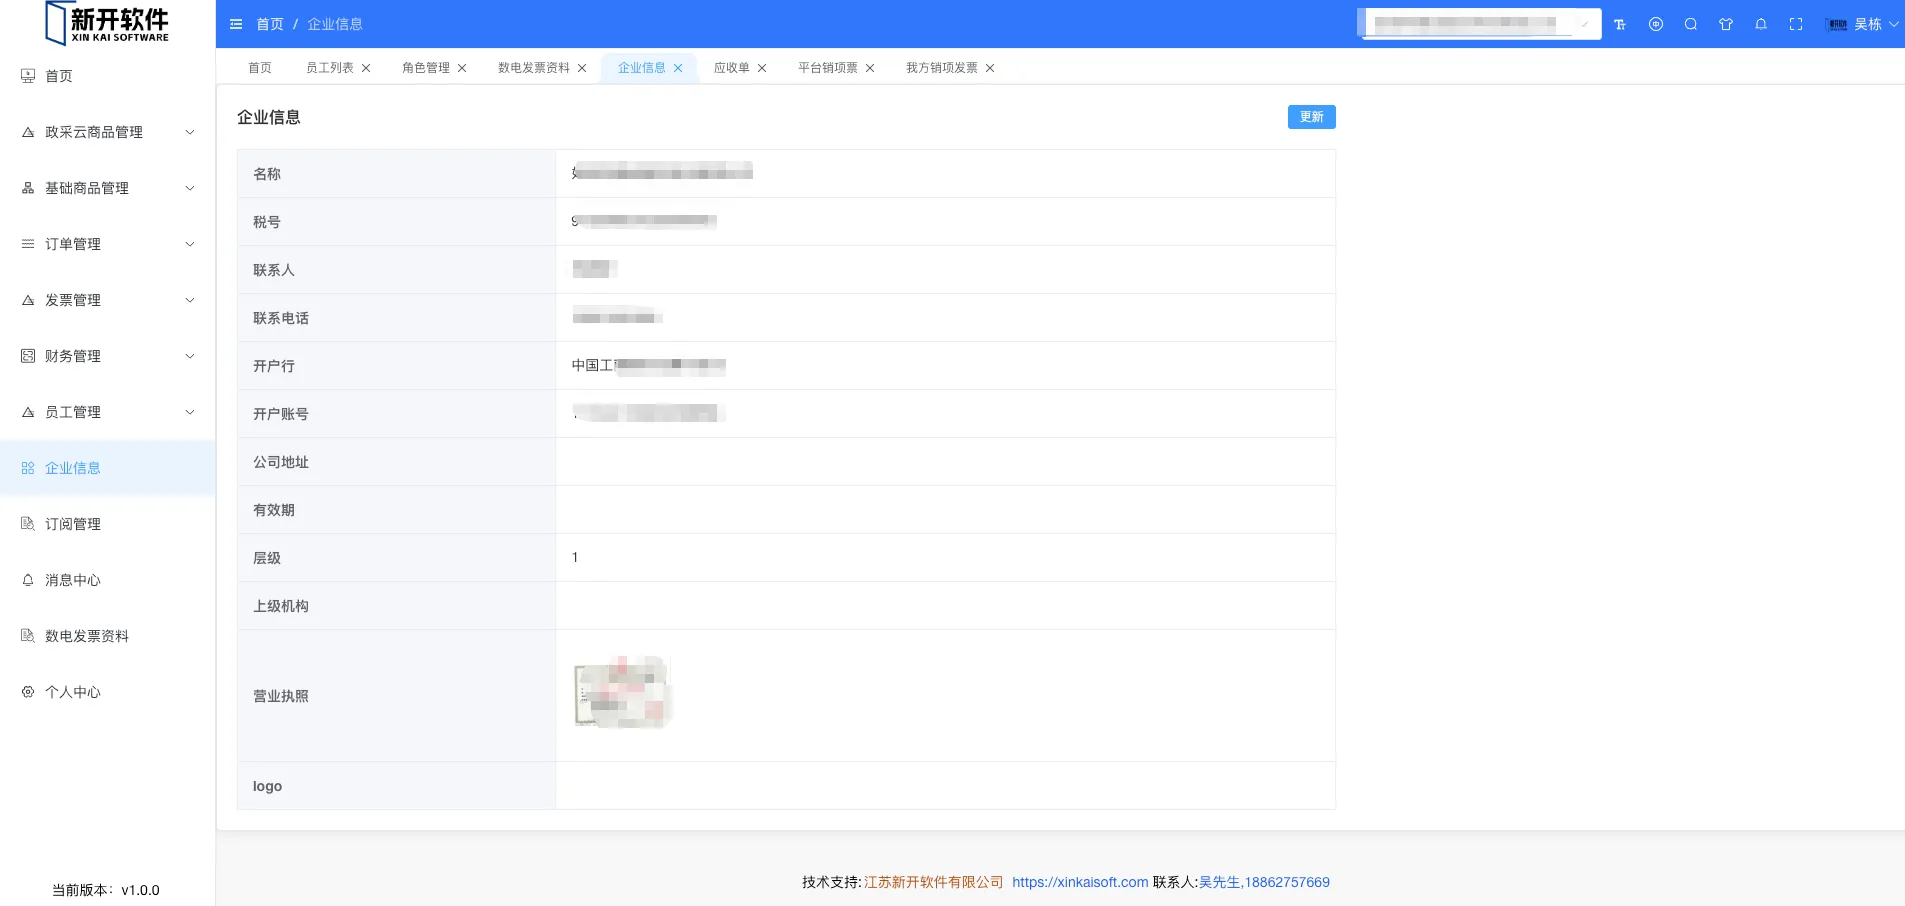Switch to the 数电发票资料 tab
Viewport: 1905px width, 906px height.
[533, 68]
